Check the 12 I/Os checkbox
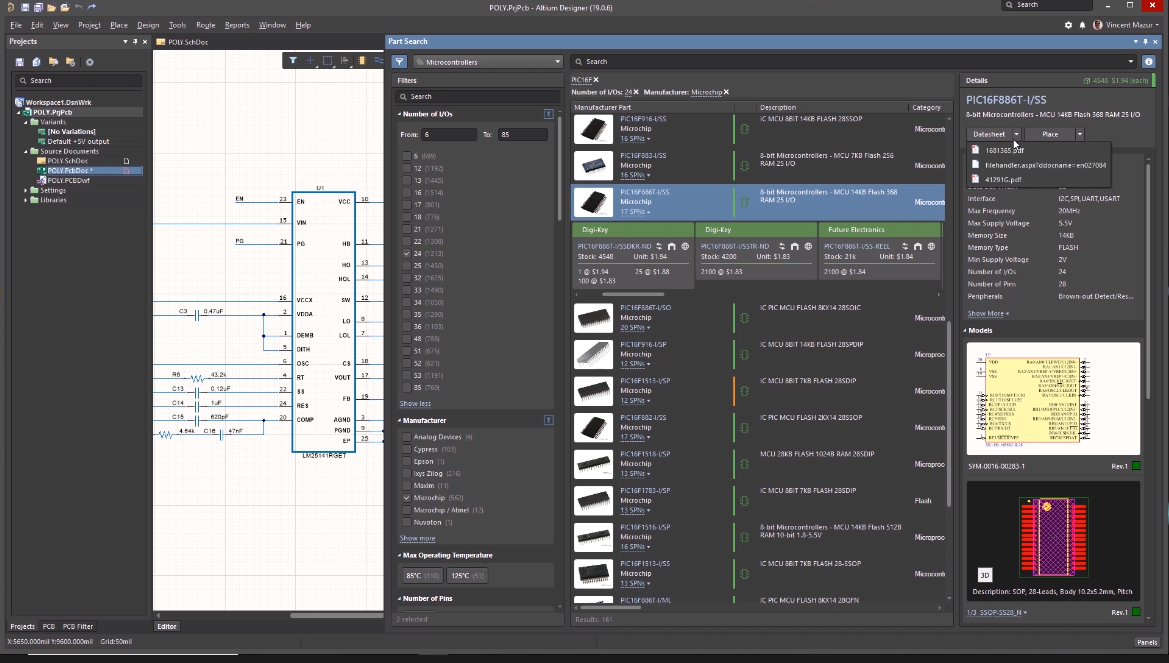 406,169
